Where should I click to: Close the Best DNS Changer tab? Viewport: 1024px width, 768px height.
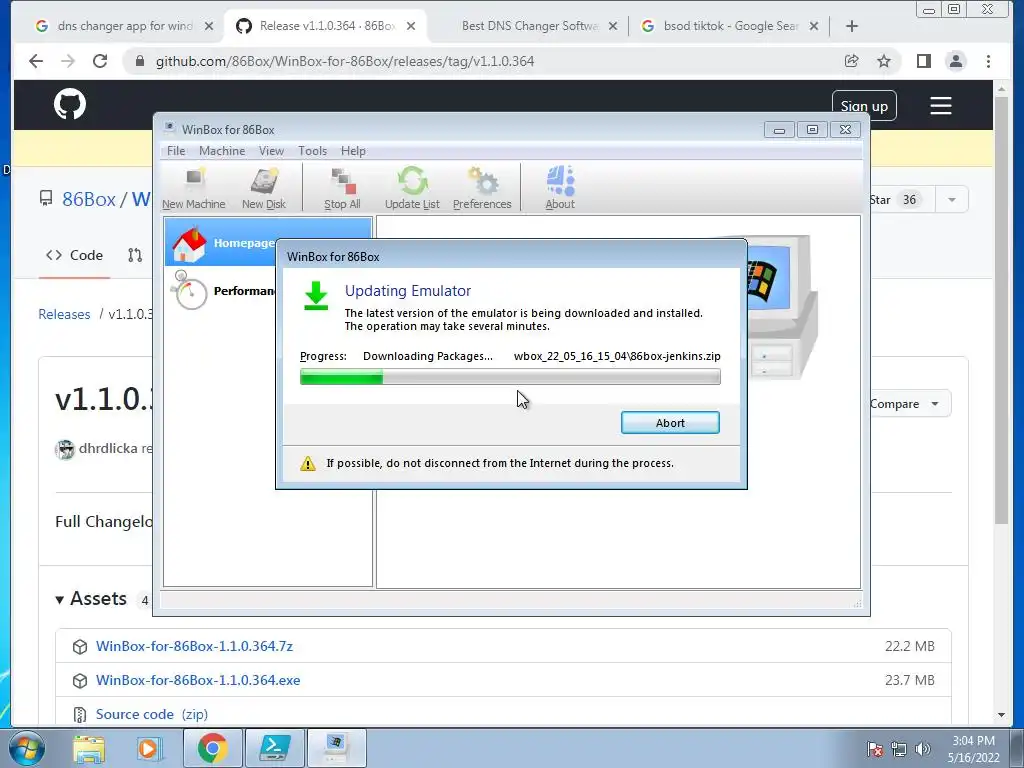613,26
